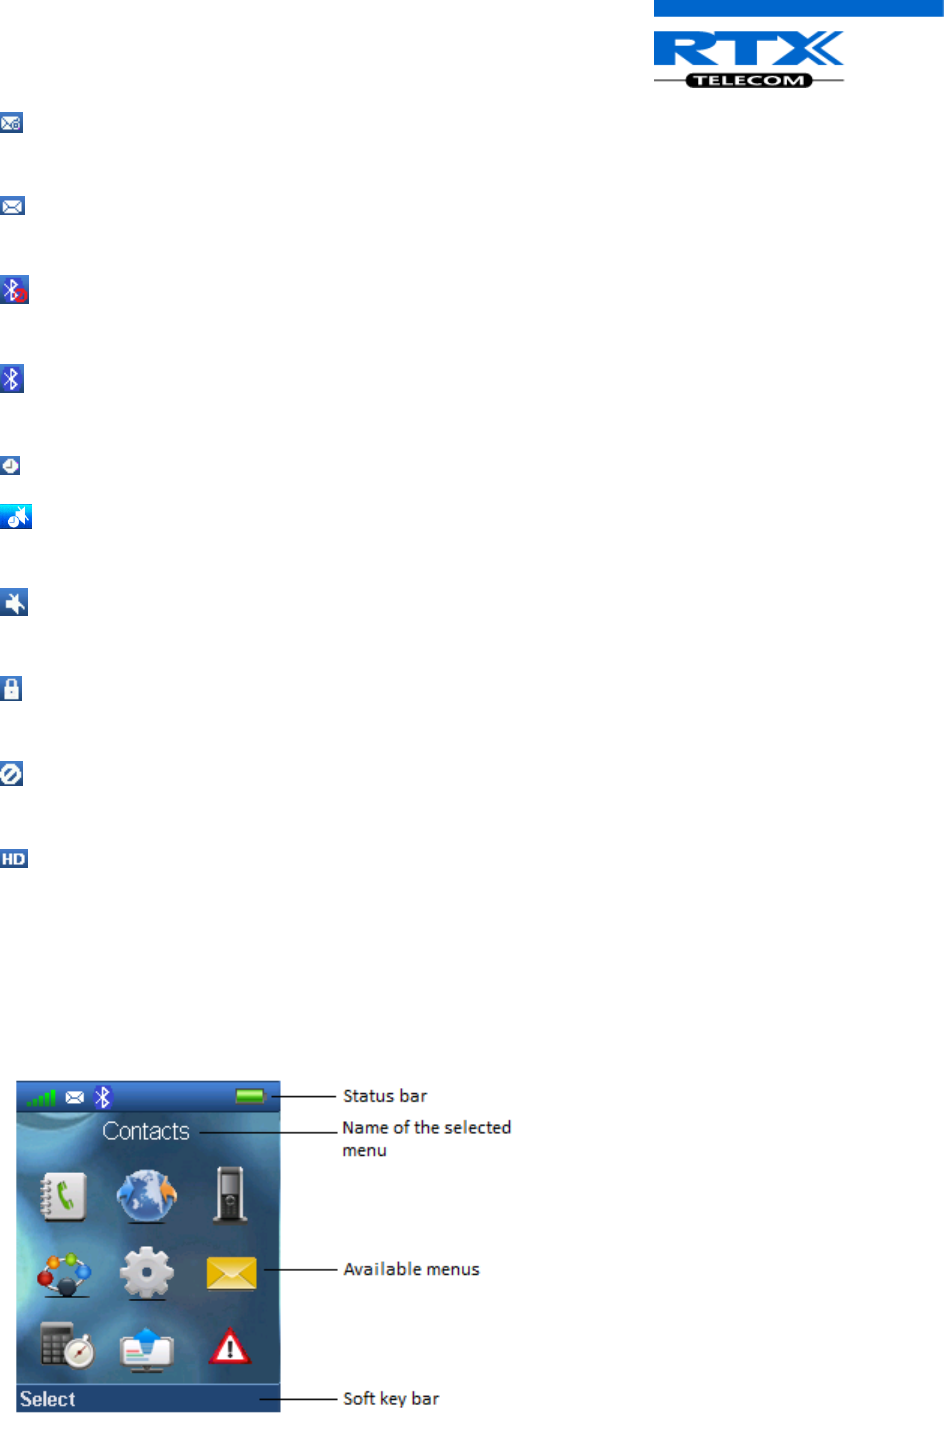Open the calculator and stopwatch menu icon
944x1429 pixels.
67,1345
